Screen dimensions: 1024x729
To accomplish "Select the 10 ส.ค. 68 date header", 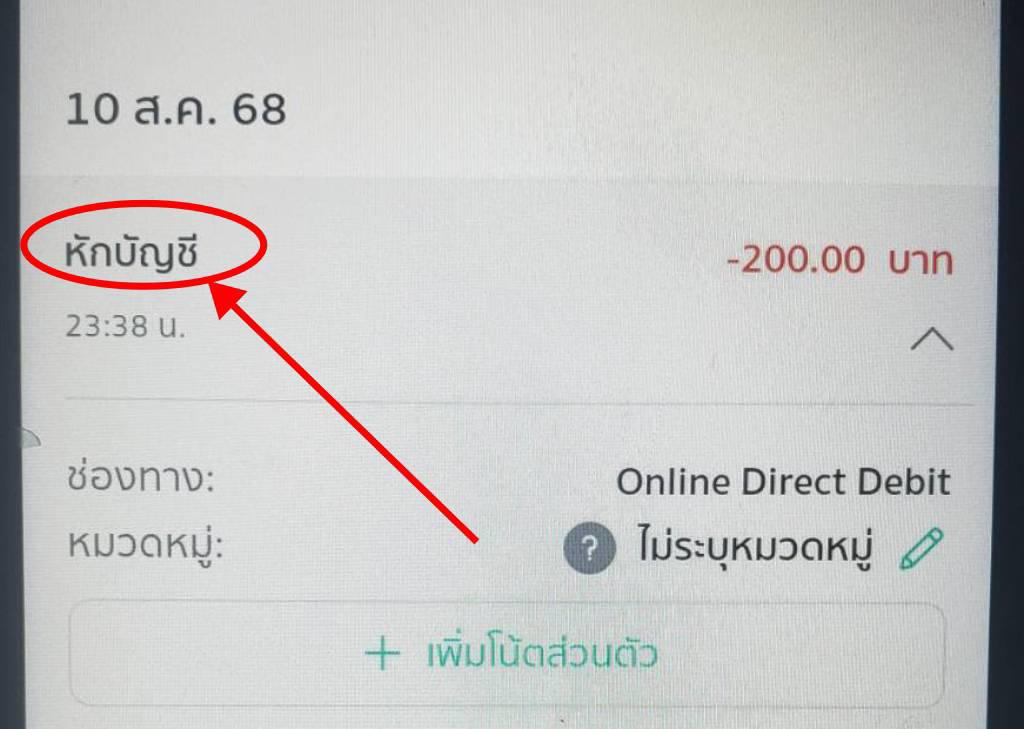I will [176, 109].
